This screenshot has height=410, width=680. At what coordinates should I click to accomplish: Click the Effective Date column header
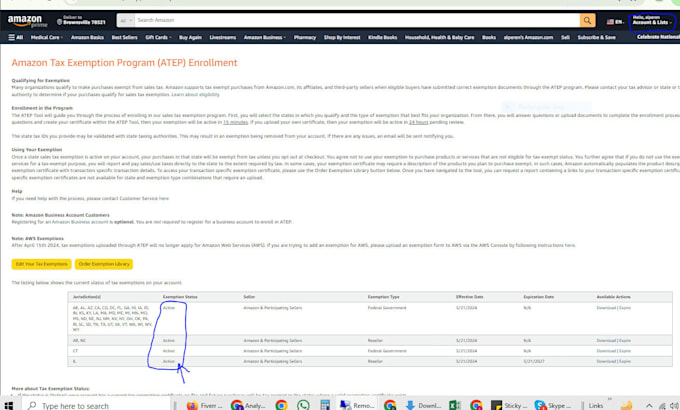[x=469, y=297]
